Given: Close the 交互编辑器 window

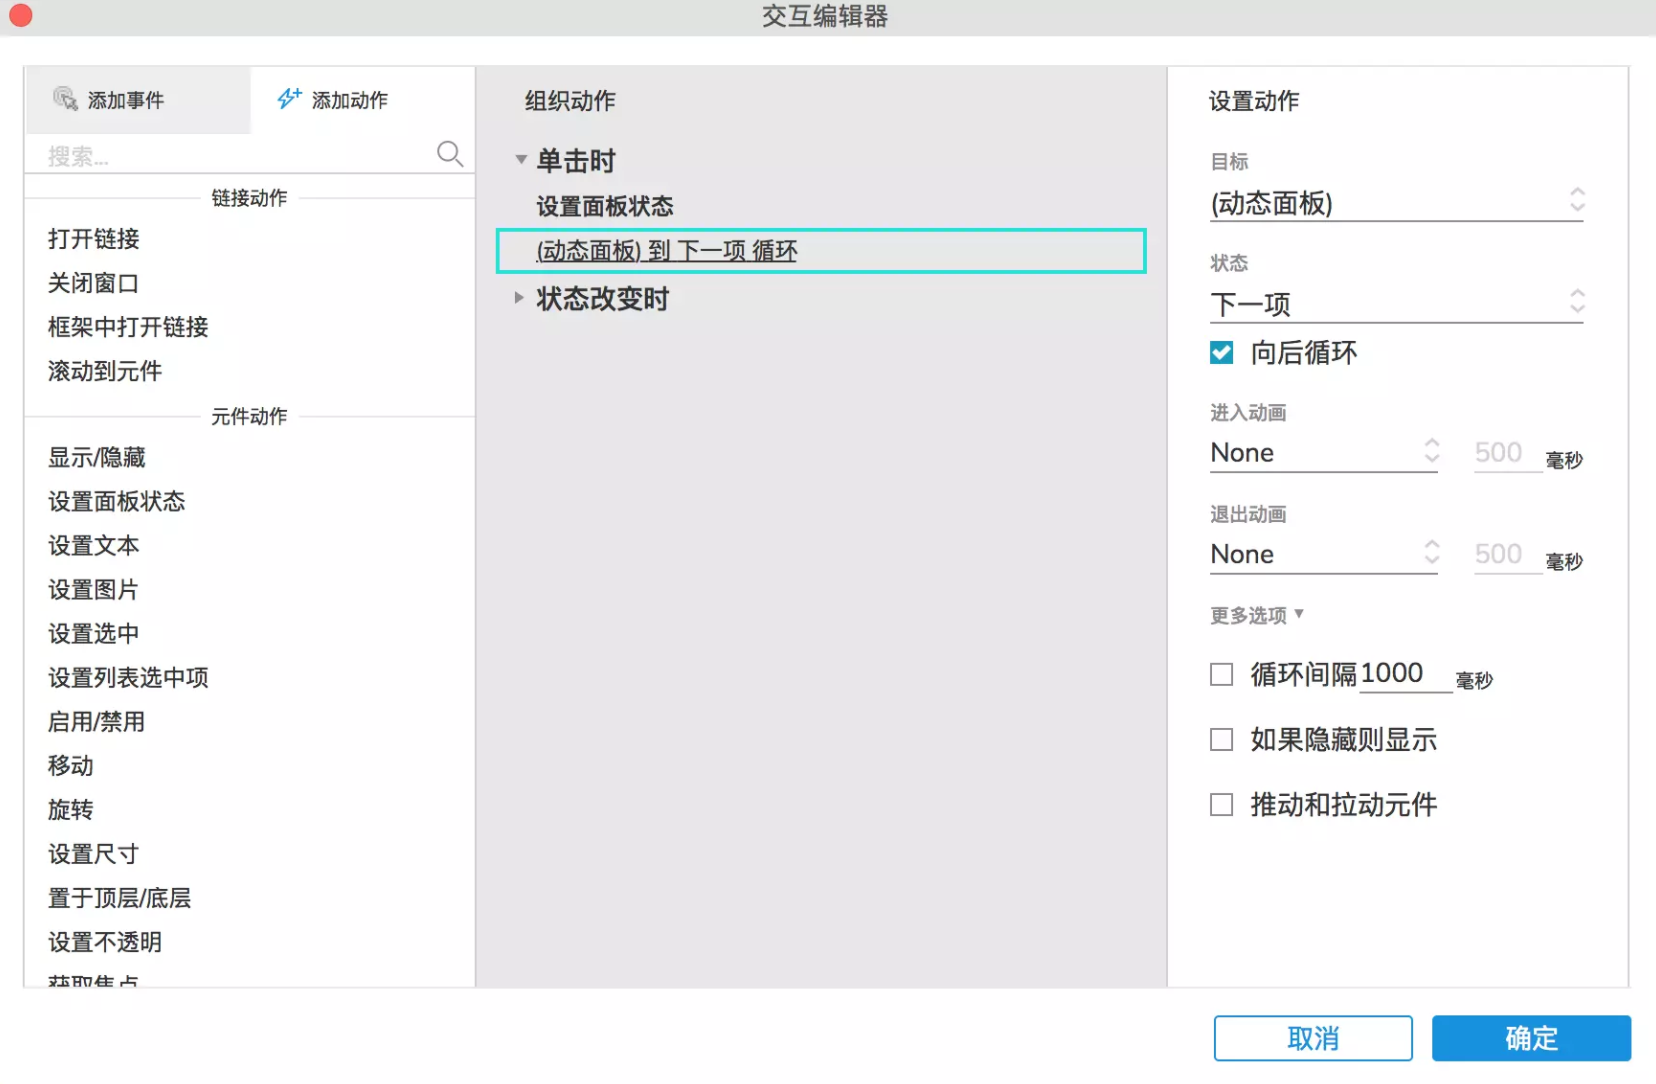Looking at the screenshot, I should [20, 15].
